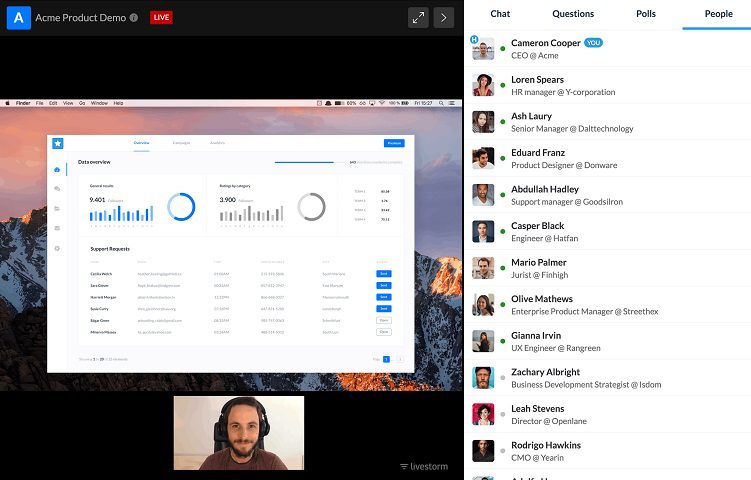
Task: Open the settings gear in dashboard sidebar
Action: point(57,248)
